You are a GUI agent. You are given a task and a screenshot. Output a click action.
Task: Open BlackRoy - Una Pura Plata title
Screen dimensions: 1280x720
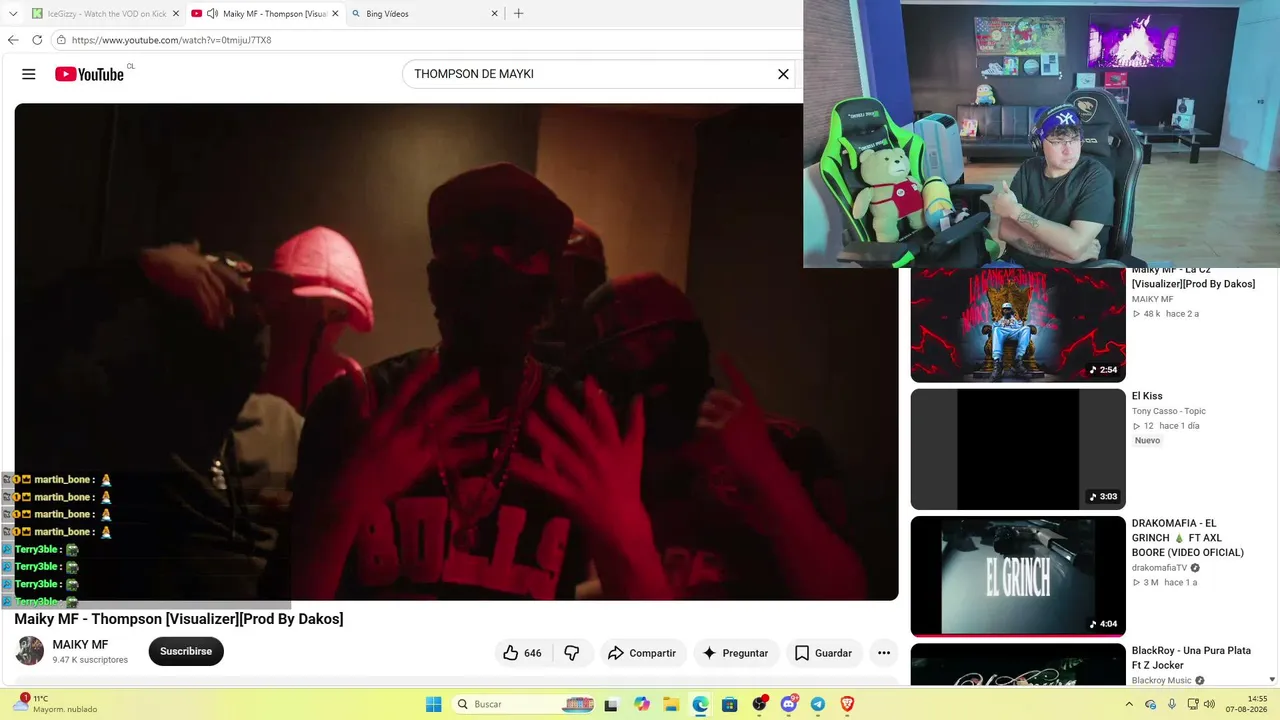click(1191, 658)
